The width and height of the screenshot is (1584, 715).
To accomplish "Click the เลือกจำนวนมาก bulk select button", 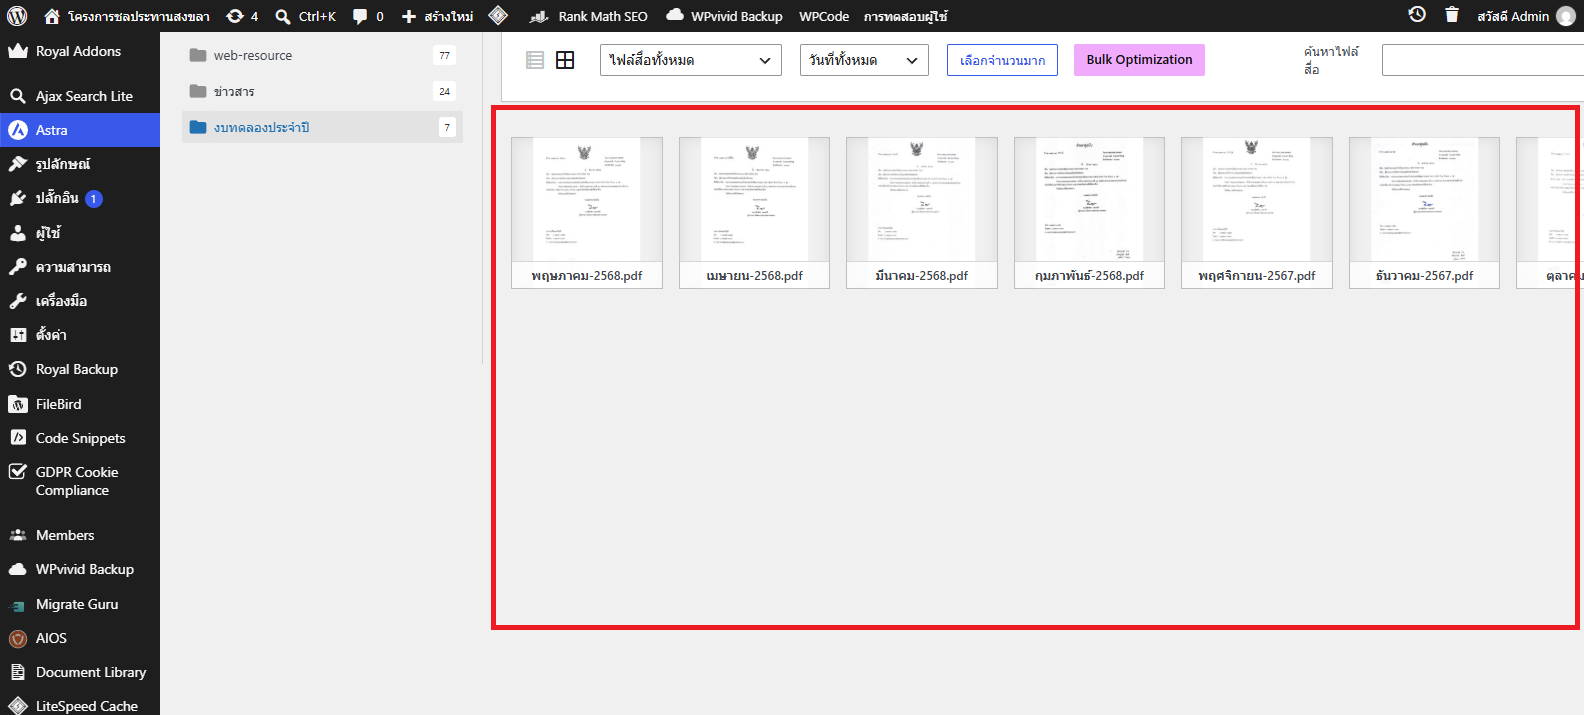I will [1002, 60].
